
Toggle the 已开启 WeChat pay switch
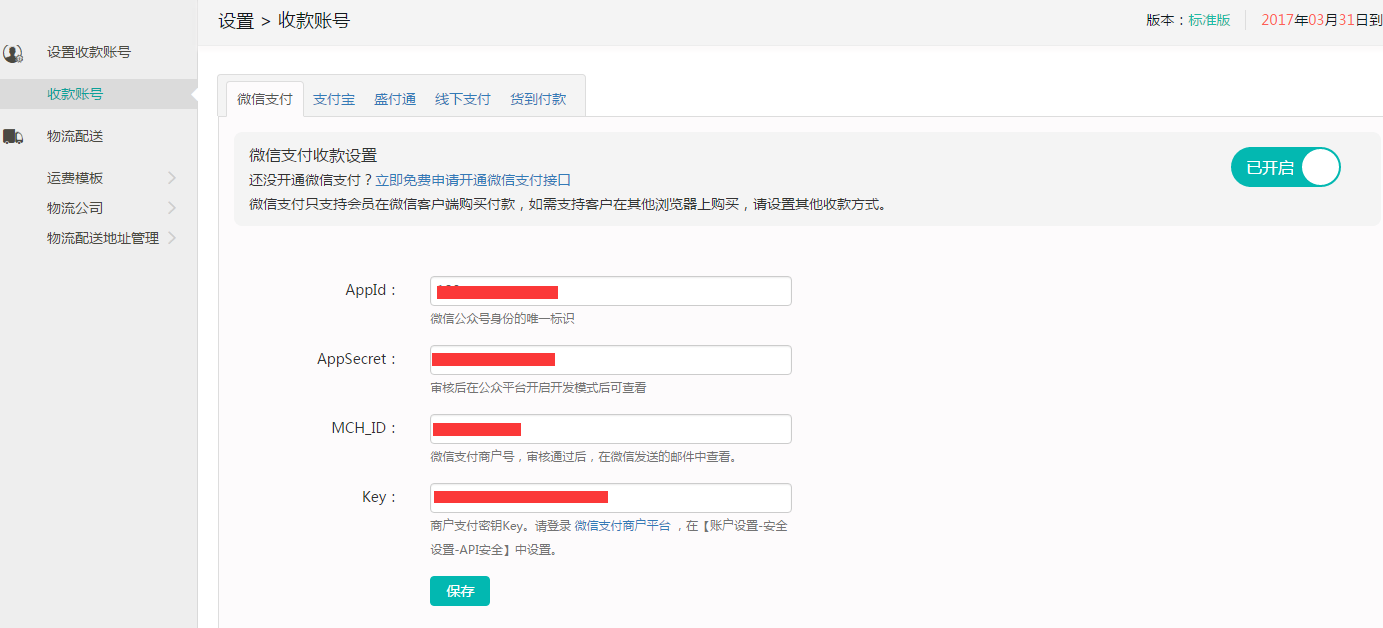pyautogui.click(x=1285, y=168)
